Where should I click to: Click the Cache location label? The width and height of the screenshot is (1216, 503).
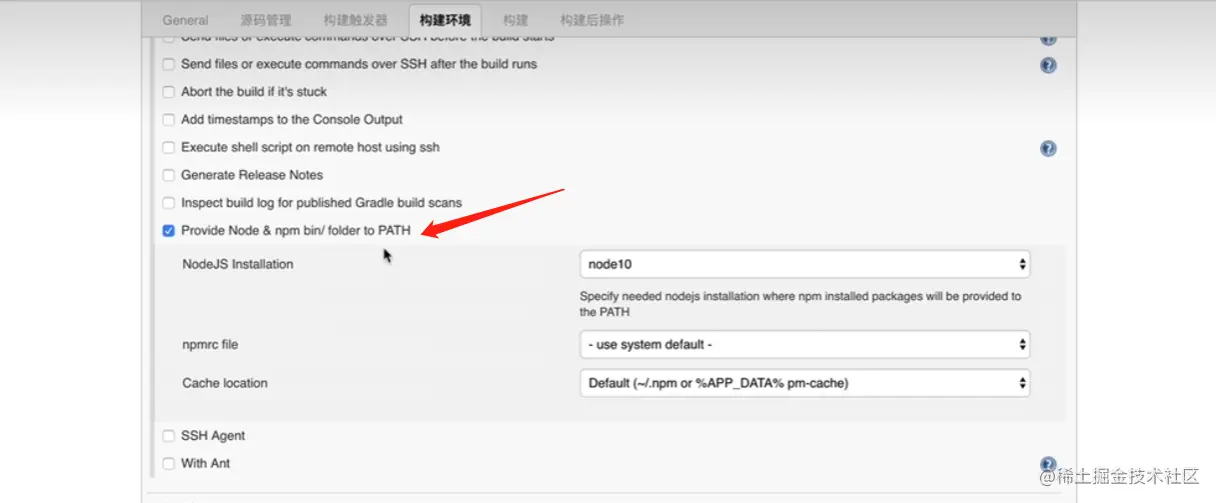click(225, 383)
